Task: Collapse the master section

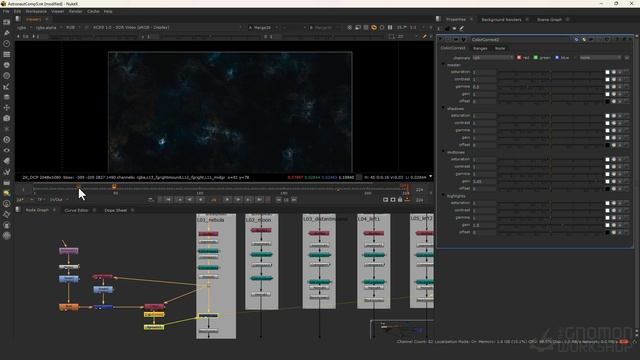Action: click(x=443, y=65)
